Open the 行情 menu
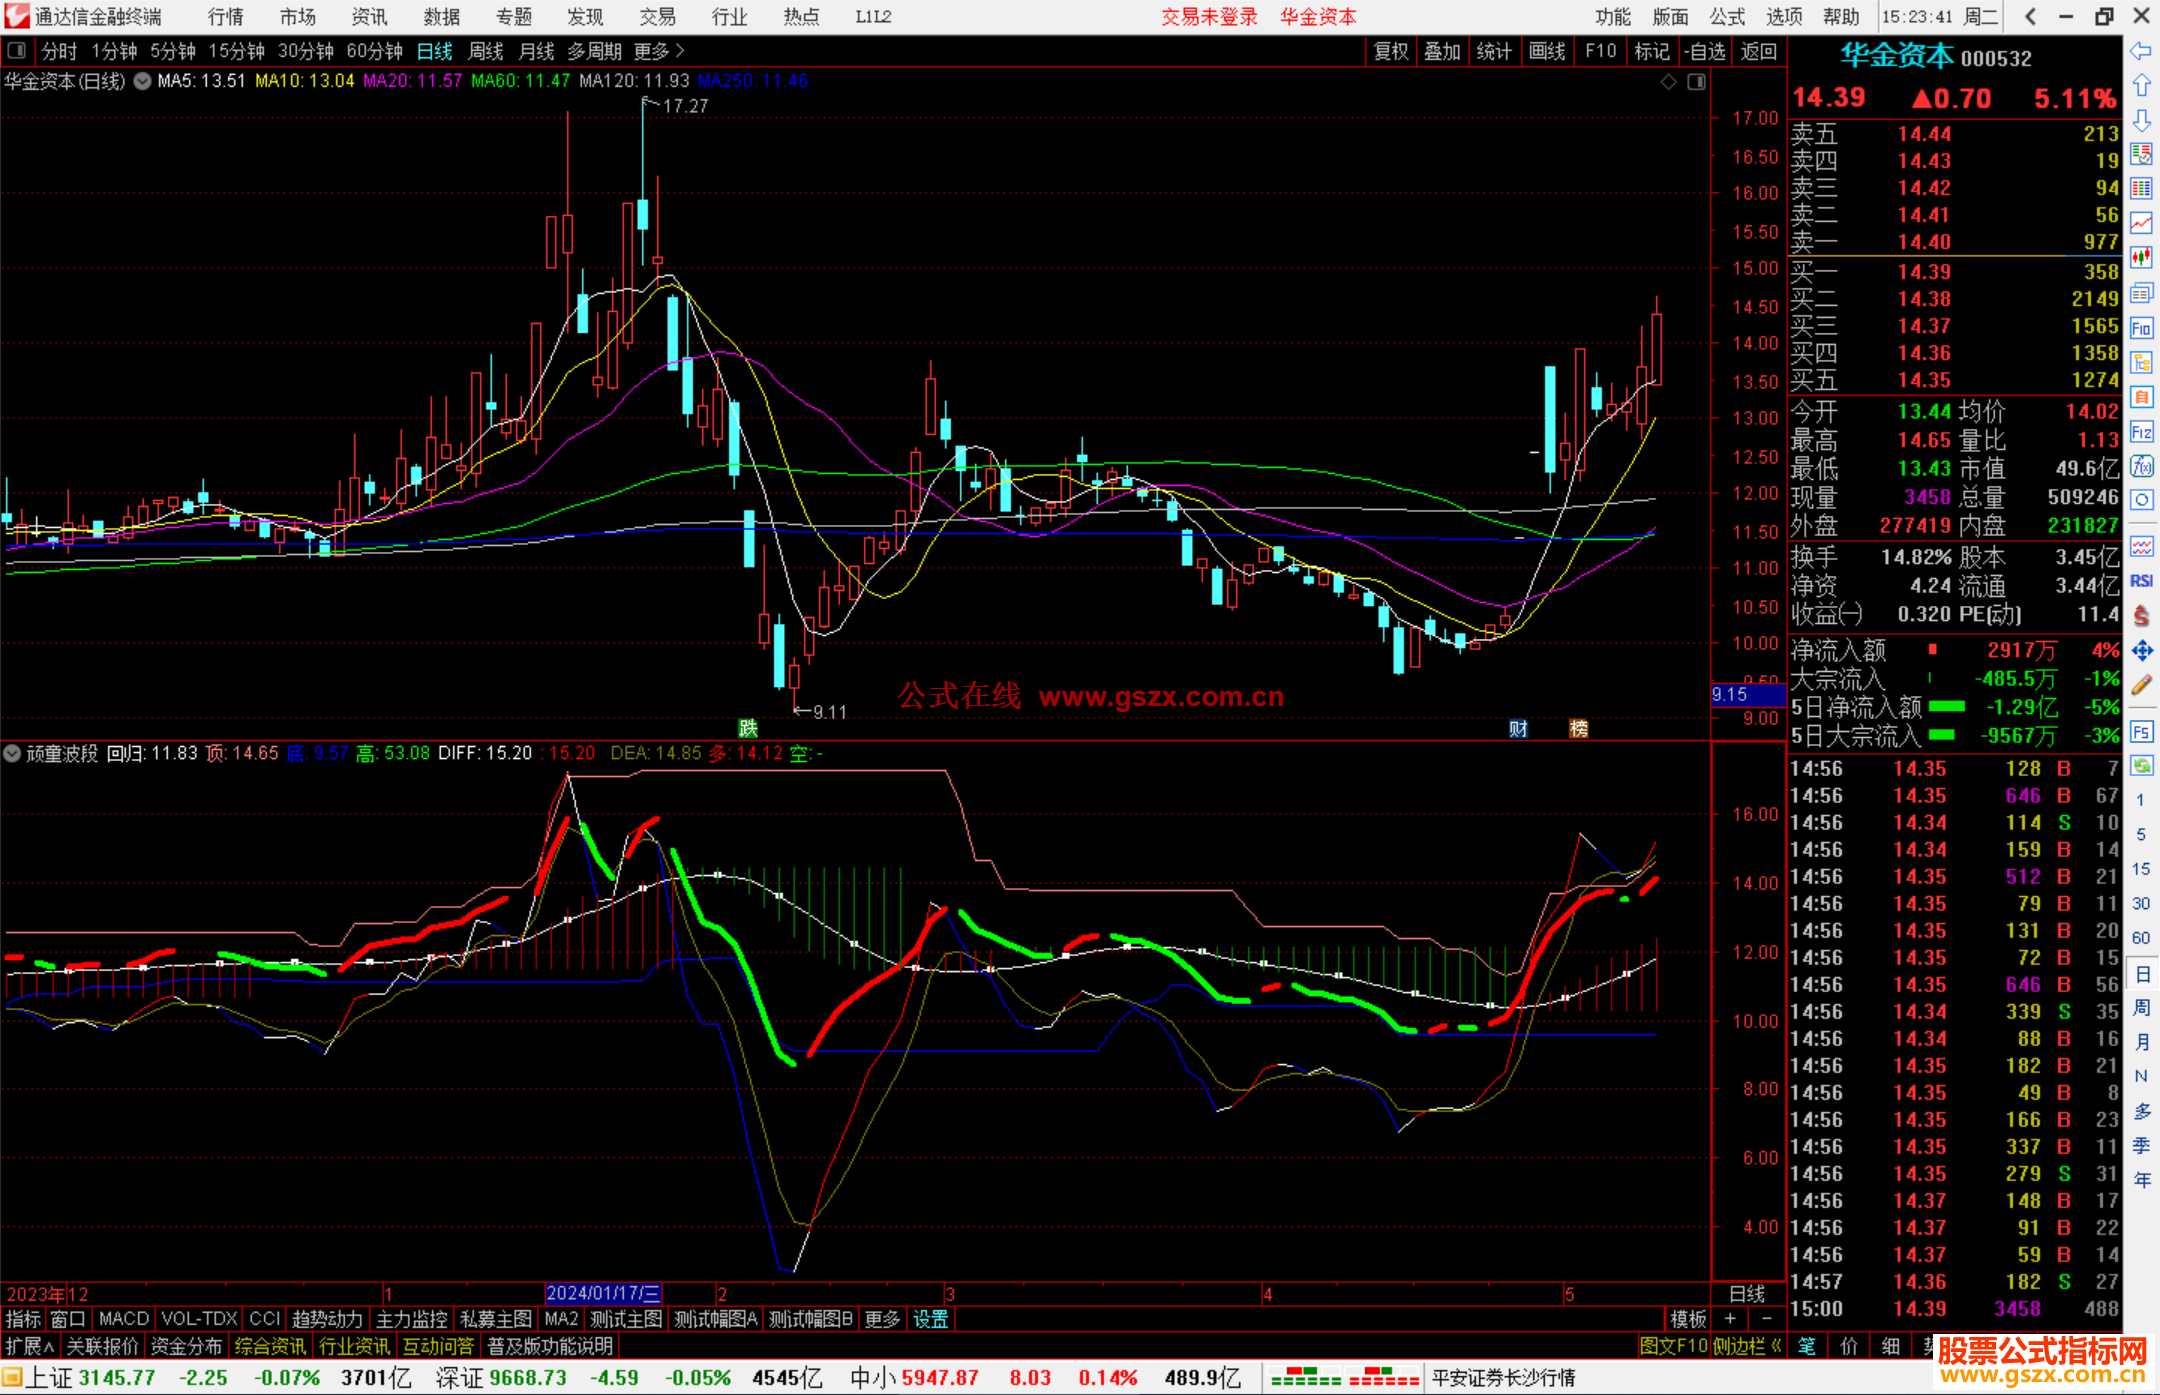The width and height of the screenshot is (2160, 1395). (225, 17)
